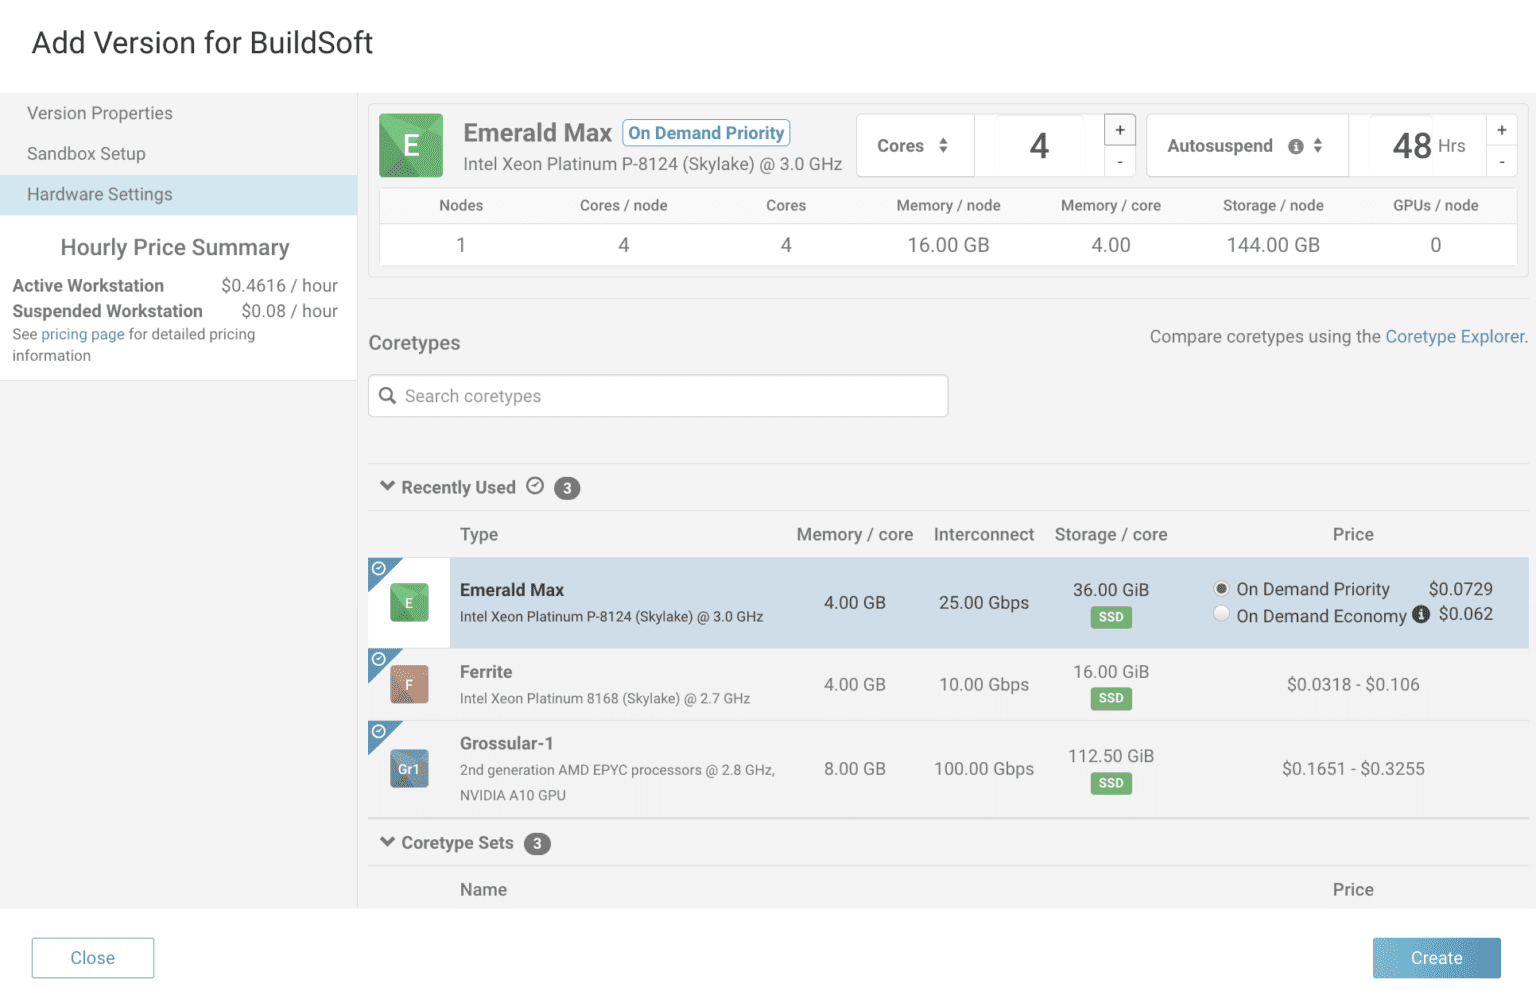Expand the Coretype Sets section
Viewport: 1536px width, 995px height.
click(388, 842)
